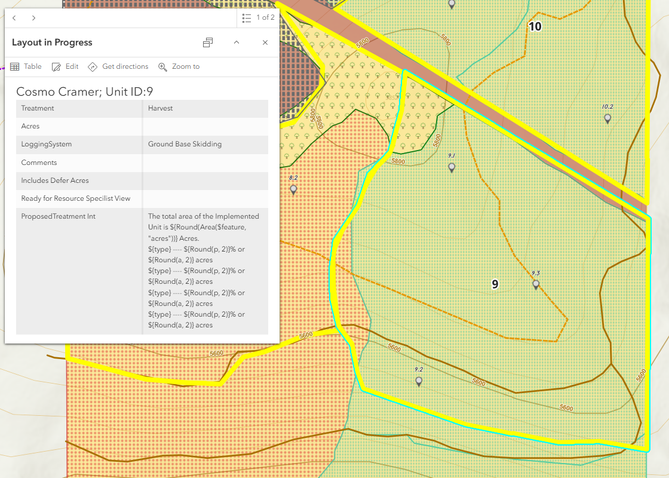Click 'Ready for Resource Specilist View' label
Viewport: 669px width, 478px height.
tap(76, 198)
